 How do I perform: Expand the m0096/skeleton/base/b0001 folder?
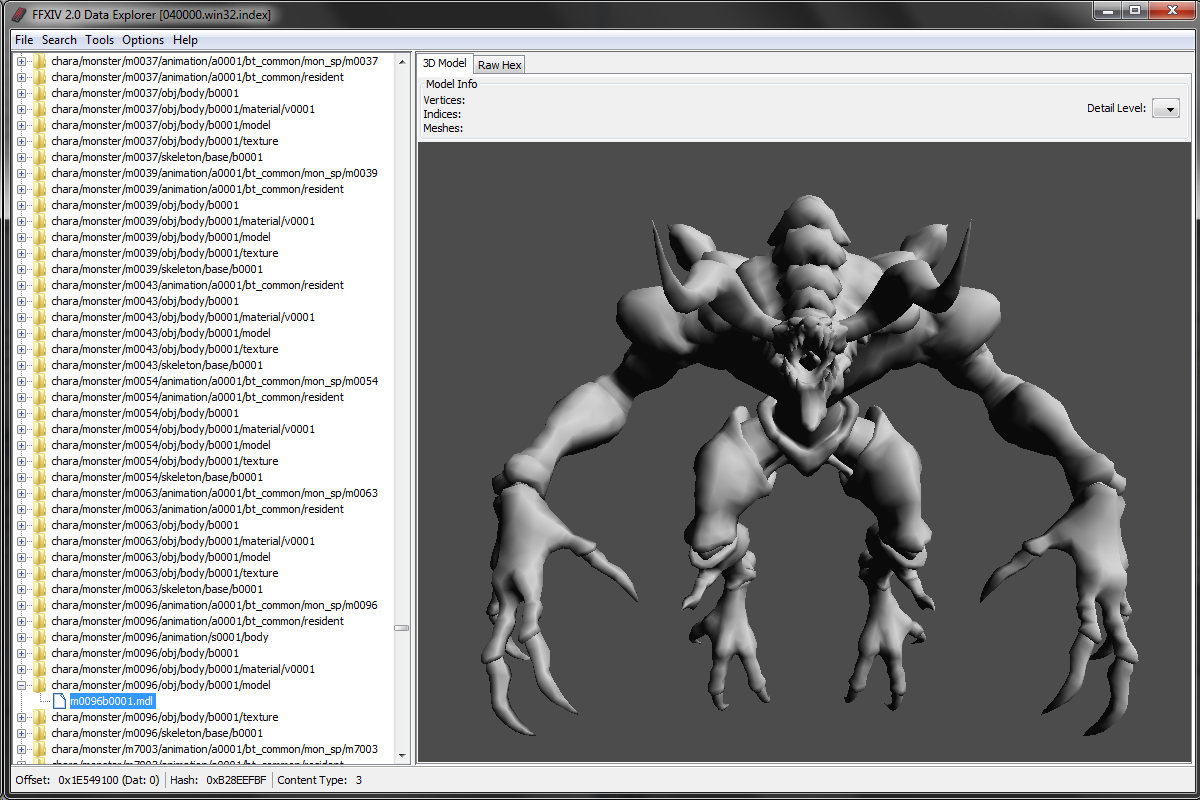[22, 733]
